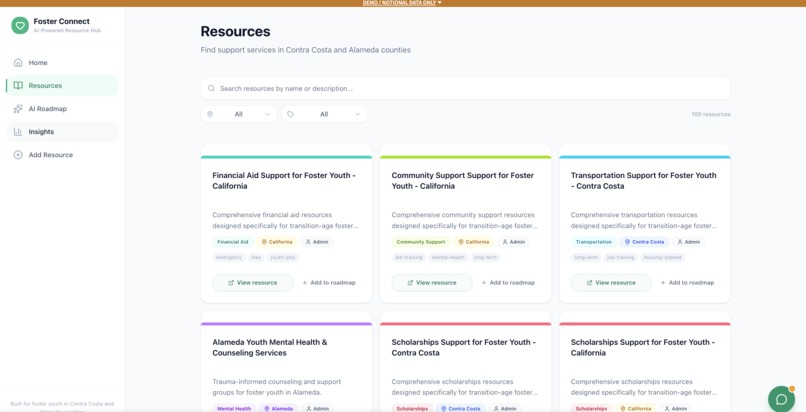Click the youth-only tag on Financial Aid card
806x412 pixels.
pyautogui.click(x=283, y=257)
